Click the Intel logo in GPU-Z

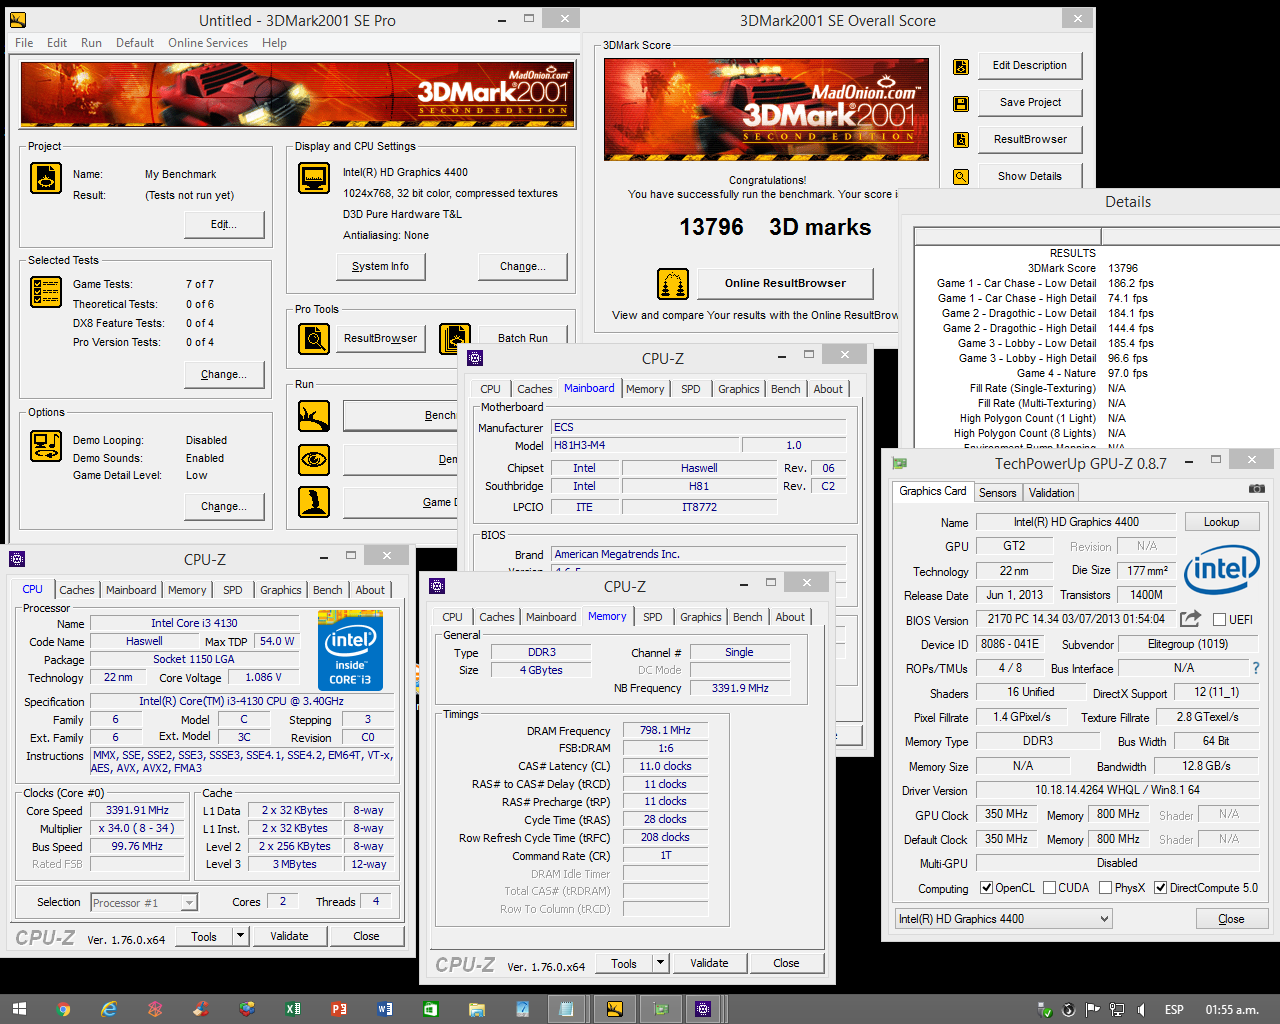[1221, 570]
